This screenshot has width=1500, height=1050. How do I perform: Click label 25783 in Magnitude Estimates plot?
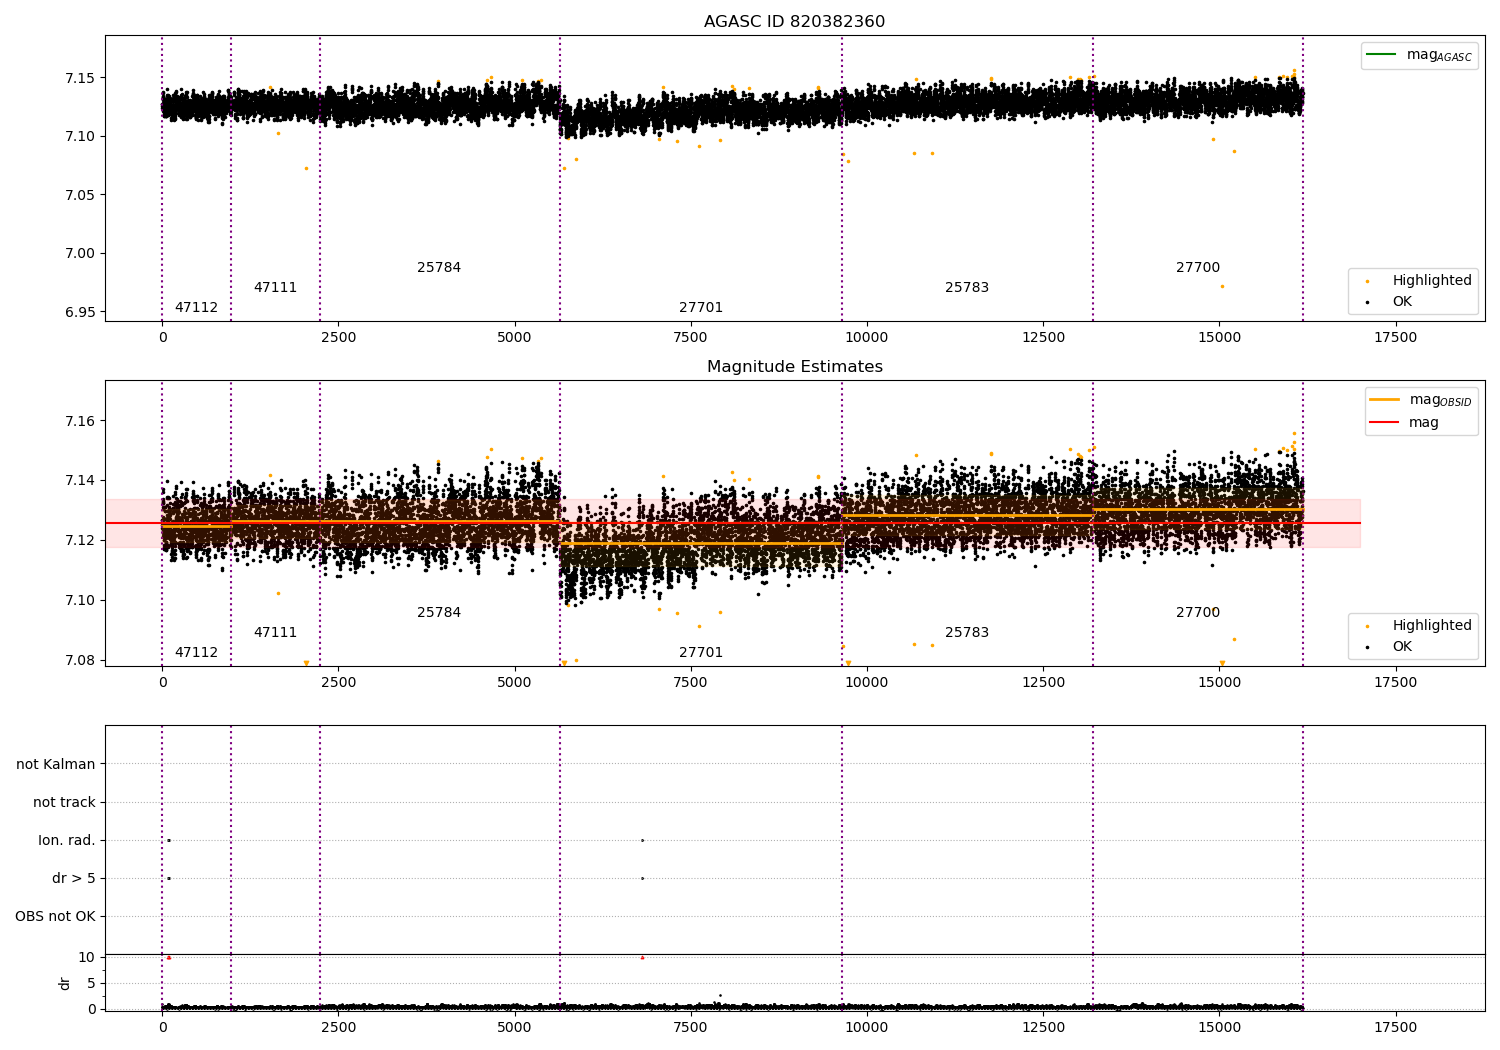click(967, 633)
